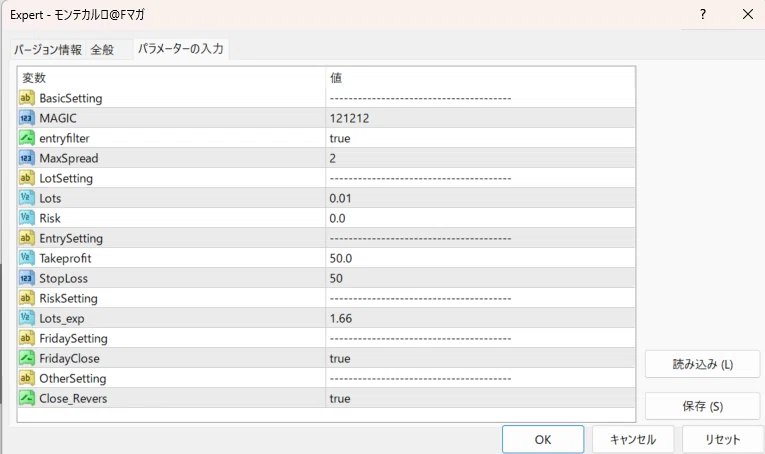765x454 pixels.
Task: Select the Lots_exp value 1.66 field
Action: [x=480, y=318]
